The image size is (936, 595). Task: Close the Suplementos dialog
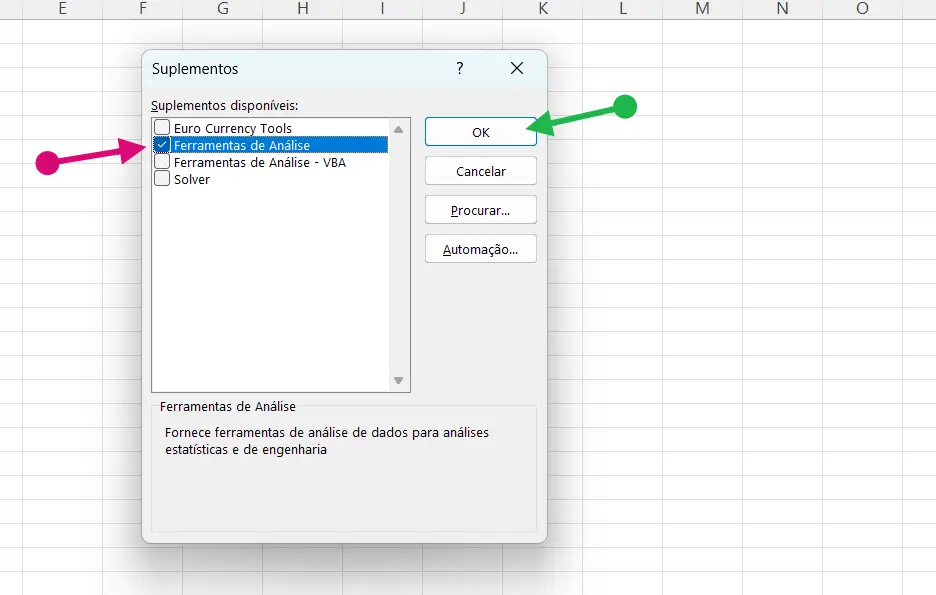point(517,68)
